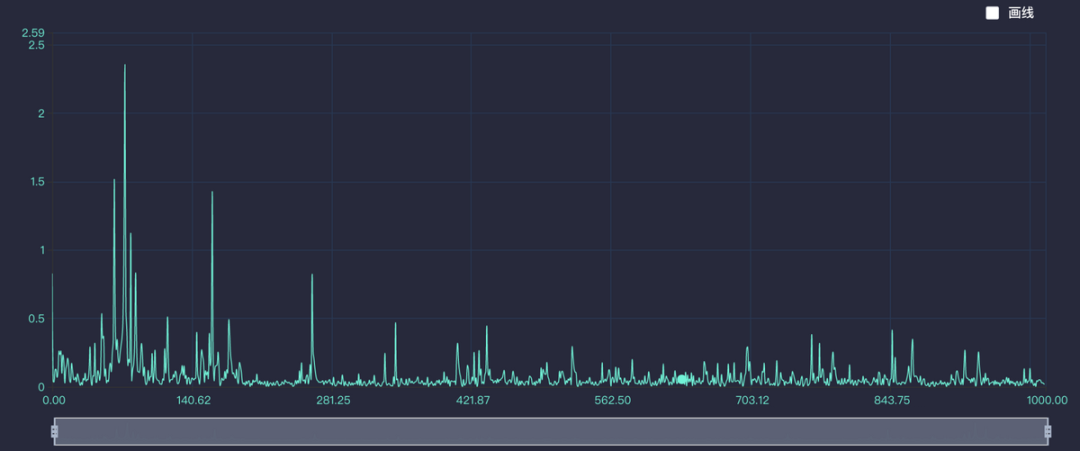Click the x-axis label 562.50
This screenshot has width=1080, height=451.
tap(612, 401)
